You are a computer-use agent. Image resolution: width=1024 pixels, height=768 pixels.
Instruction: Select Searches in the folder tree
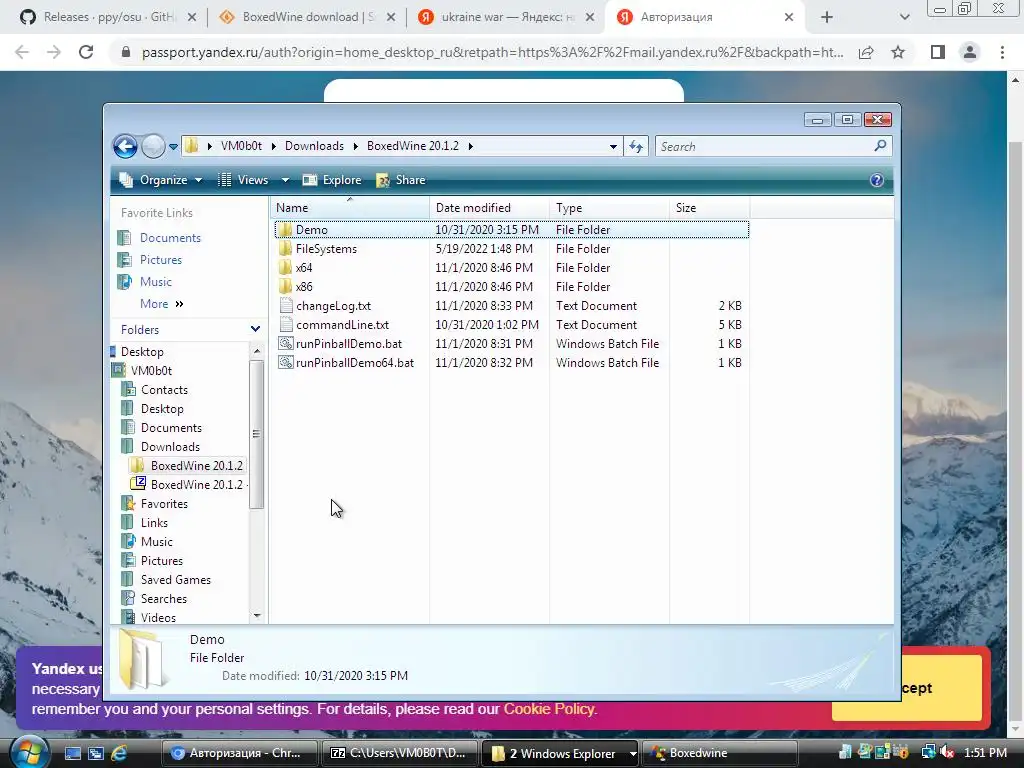tap(163, 598)
